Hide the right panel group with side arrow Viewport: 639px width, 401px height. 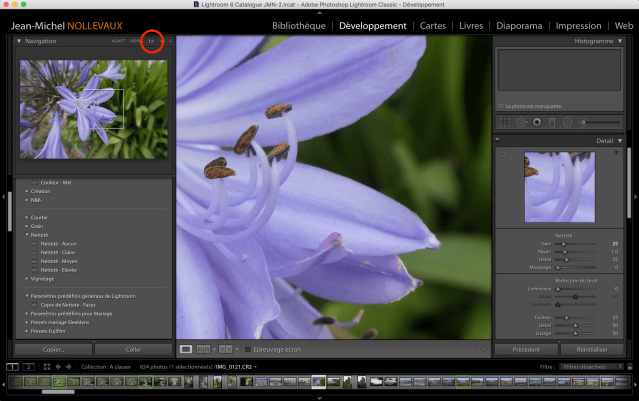635,197
